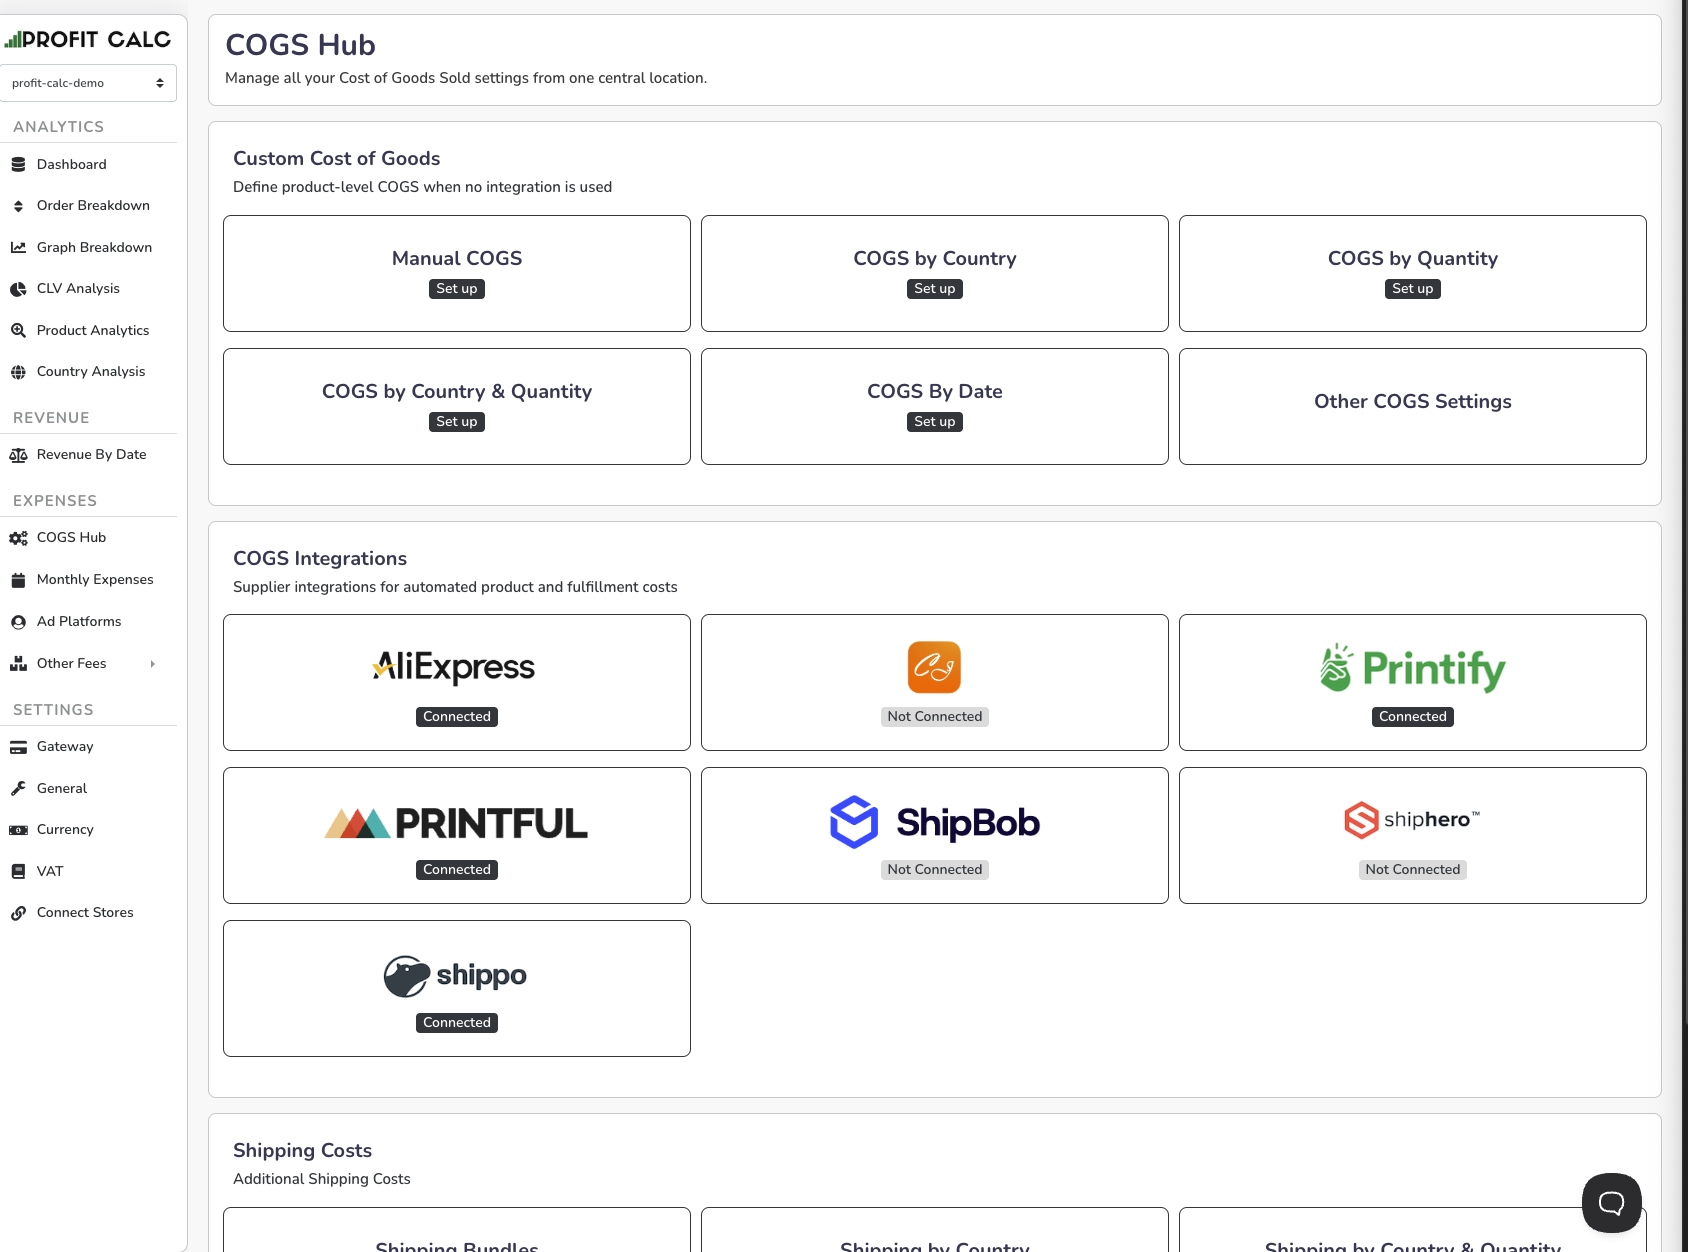Viewport: 1688px width, 1252px height.
Task: Click the Shippo logo
Action: tap(456, 976)
